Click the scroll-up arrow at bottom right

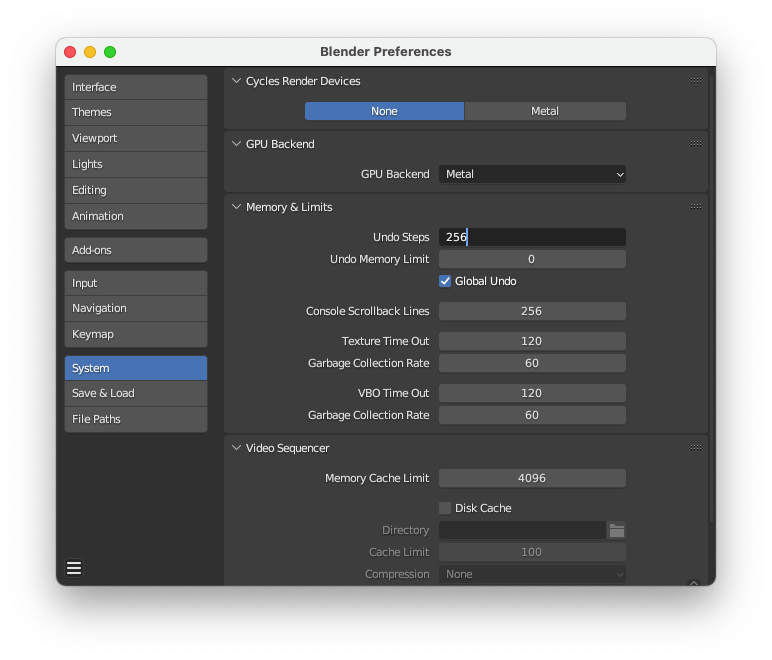coord(694,583)
